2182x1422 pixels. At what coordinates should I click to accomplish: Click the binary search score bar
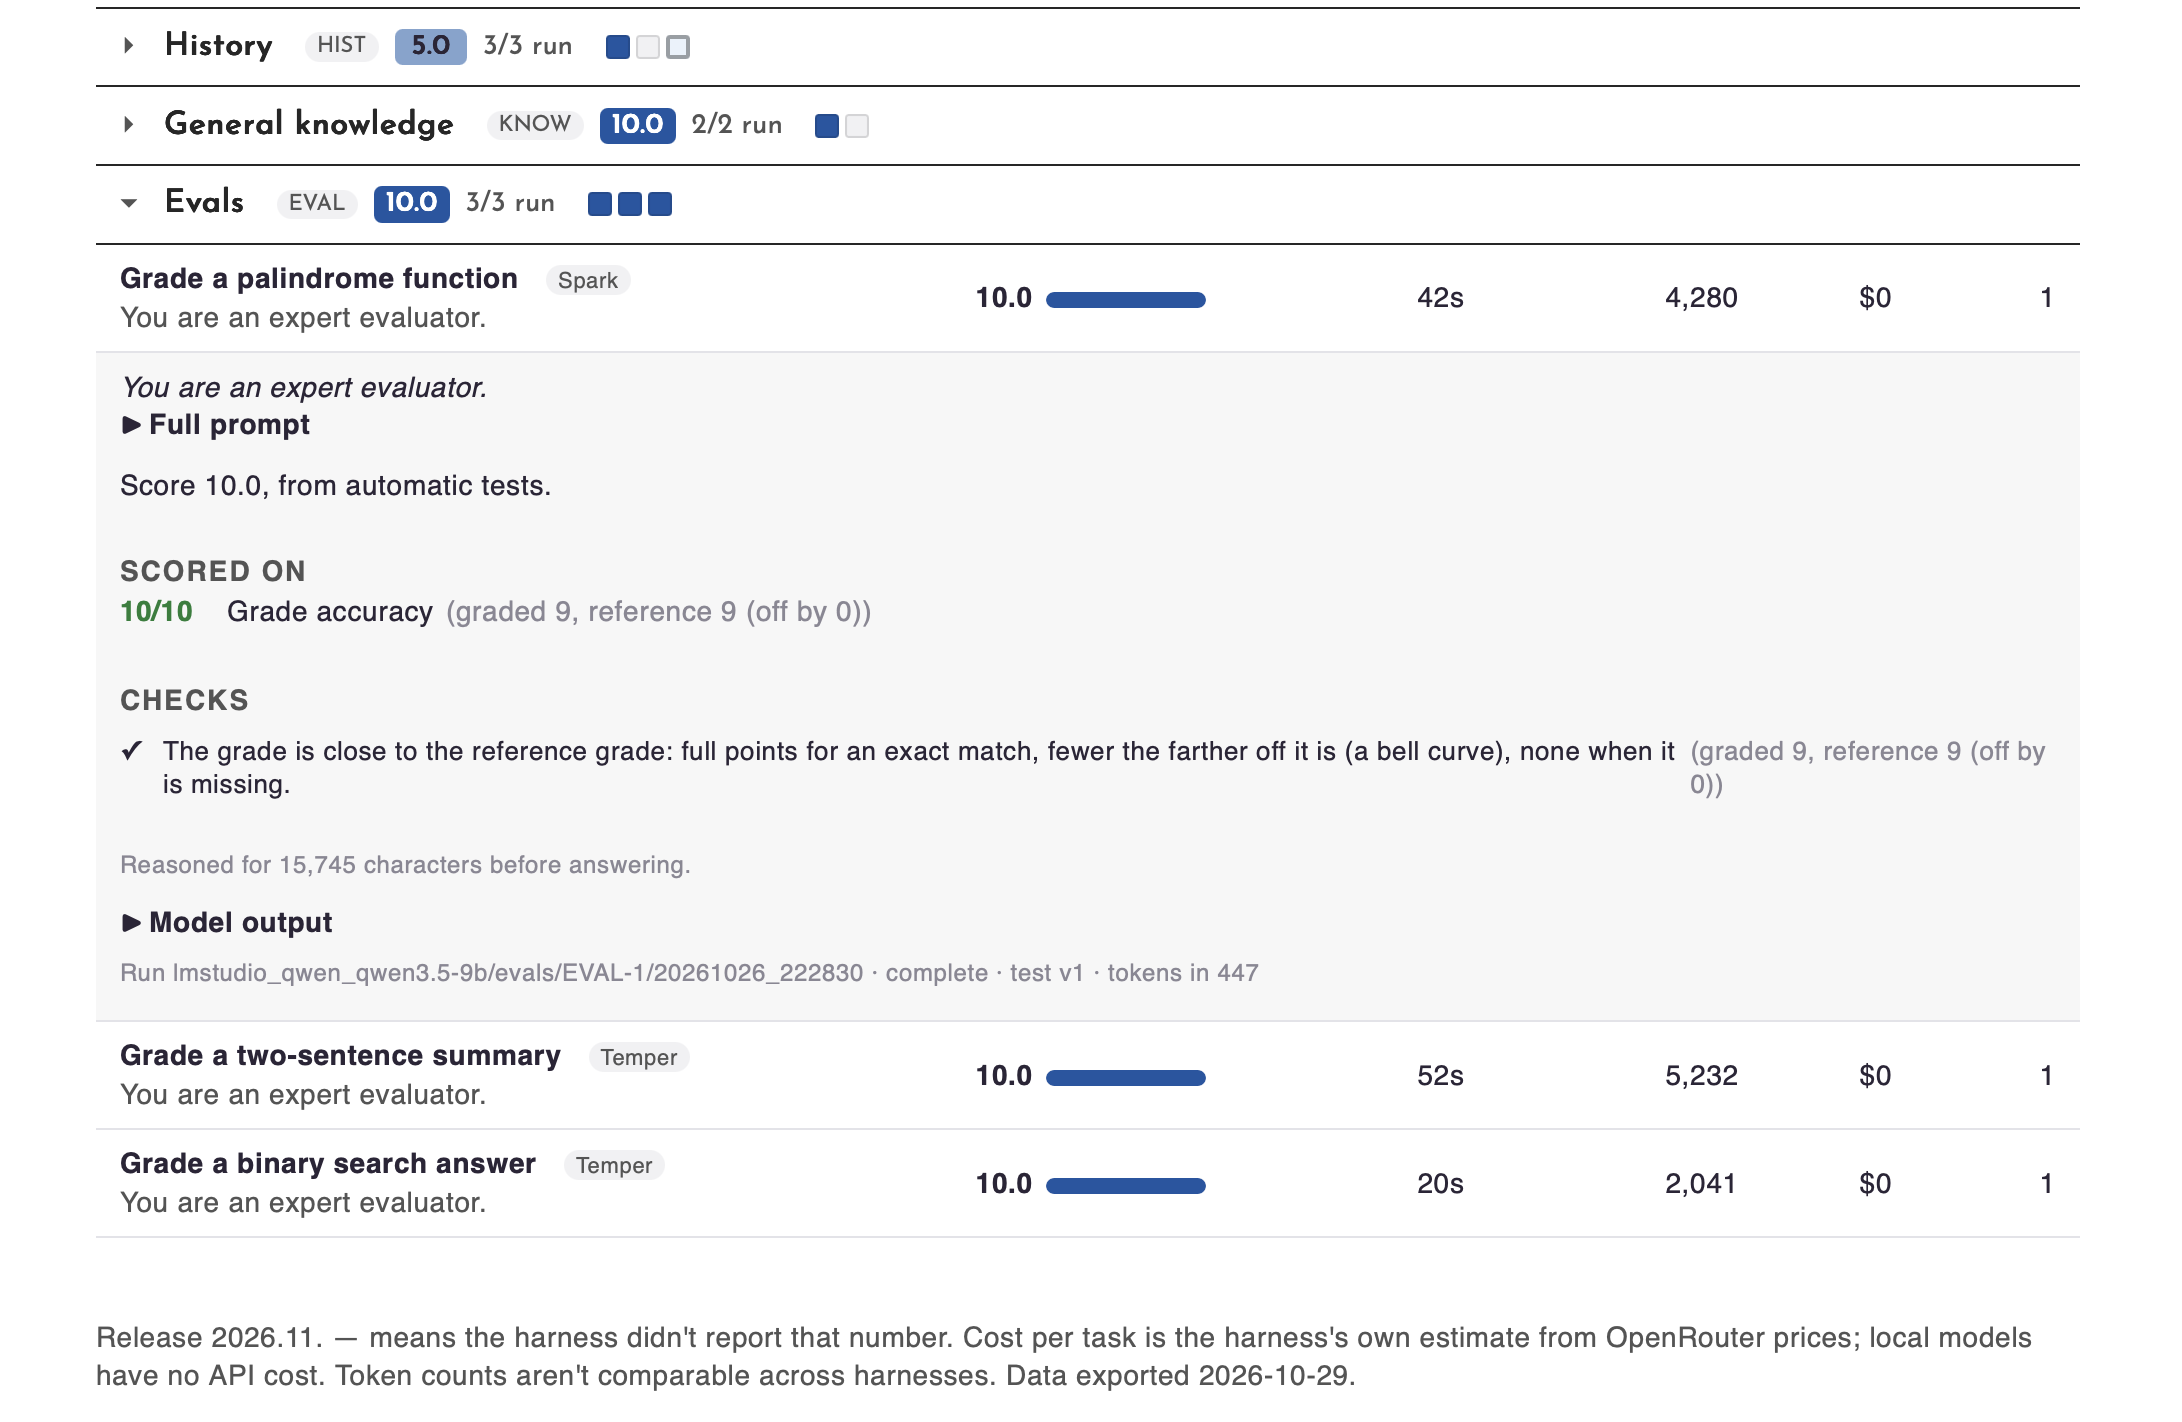coord(1126,1185)
